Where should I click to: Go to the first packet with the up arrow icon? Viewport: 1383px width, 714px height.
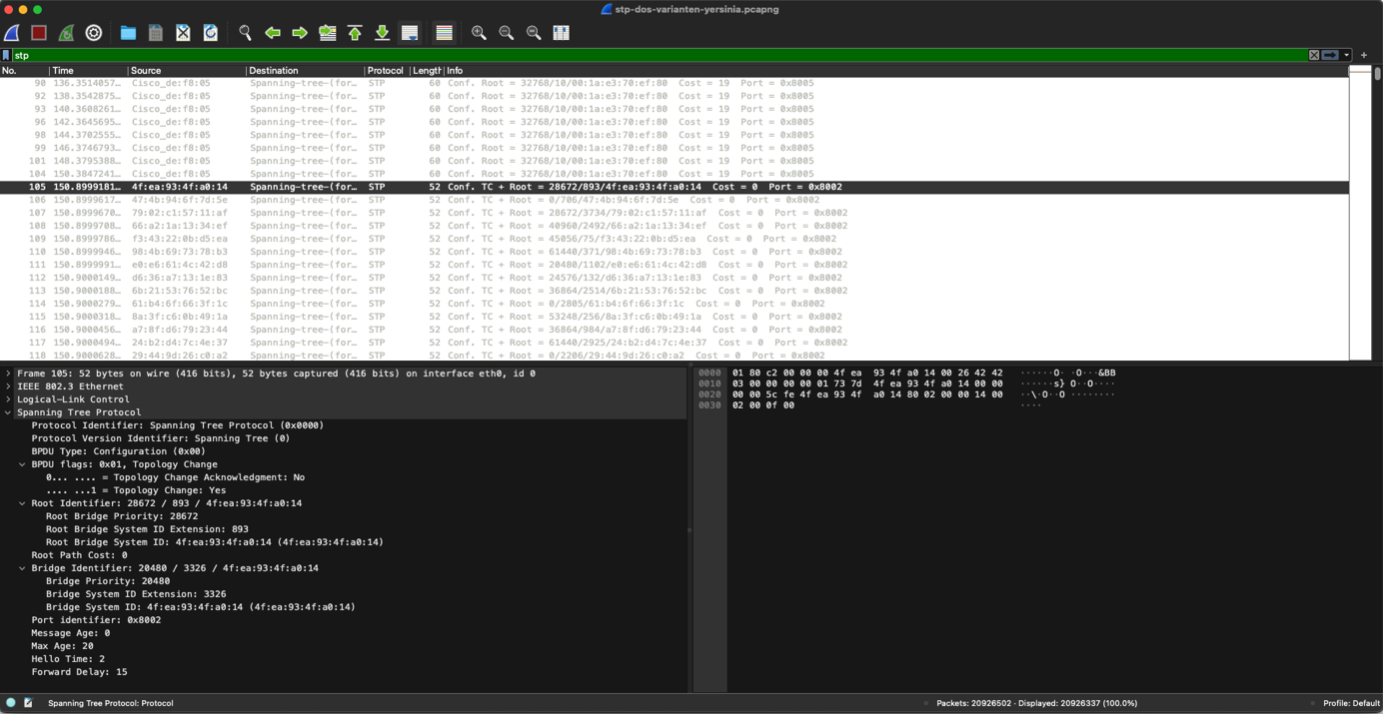[x=355, y=32]
